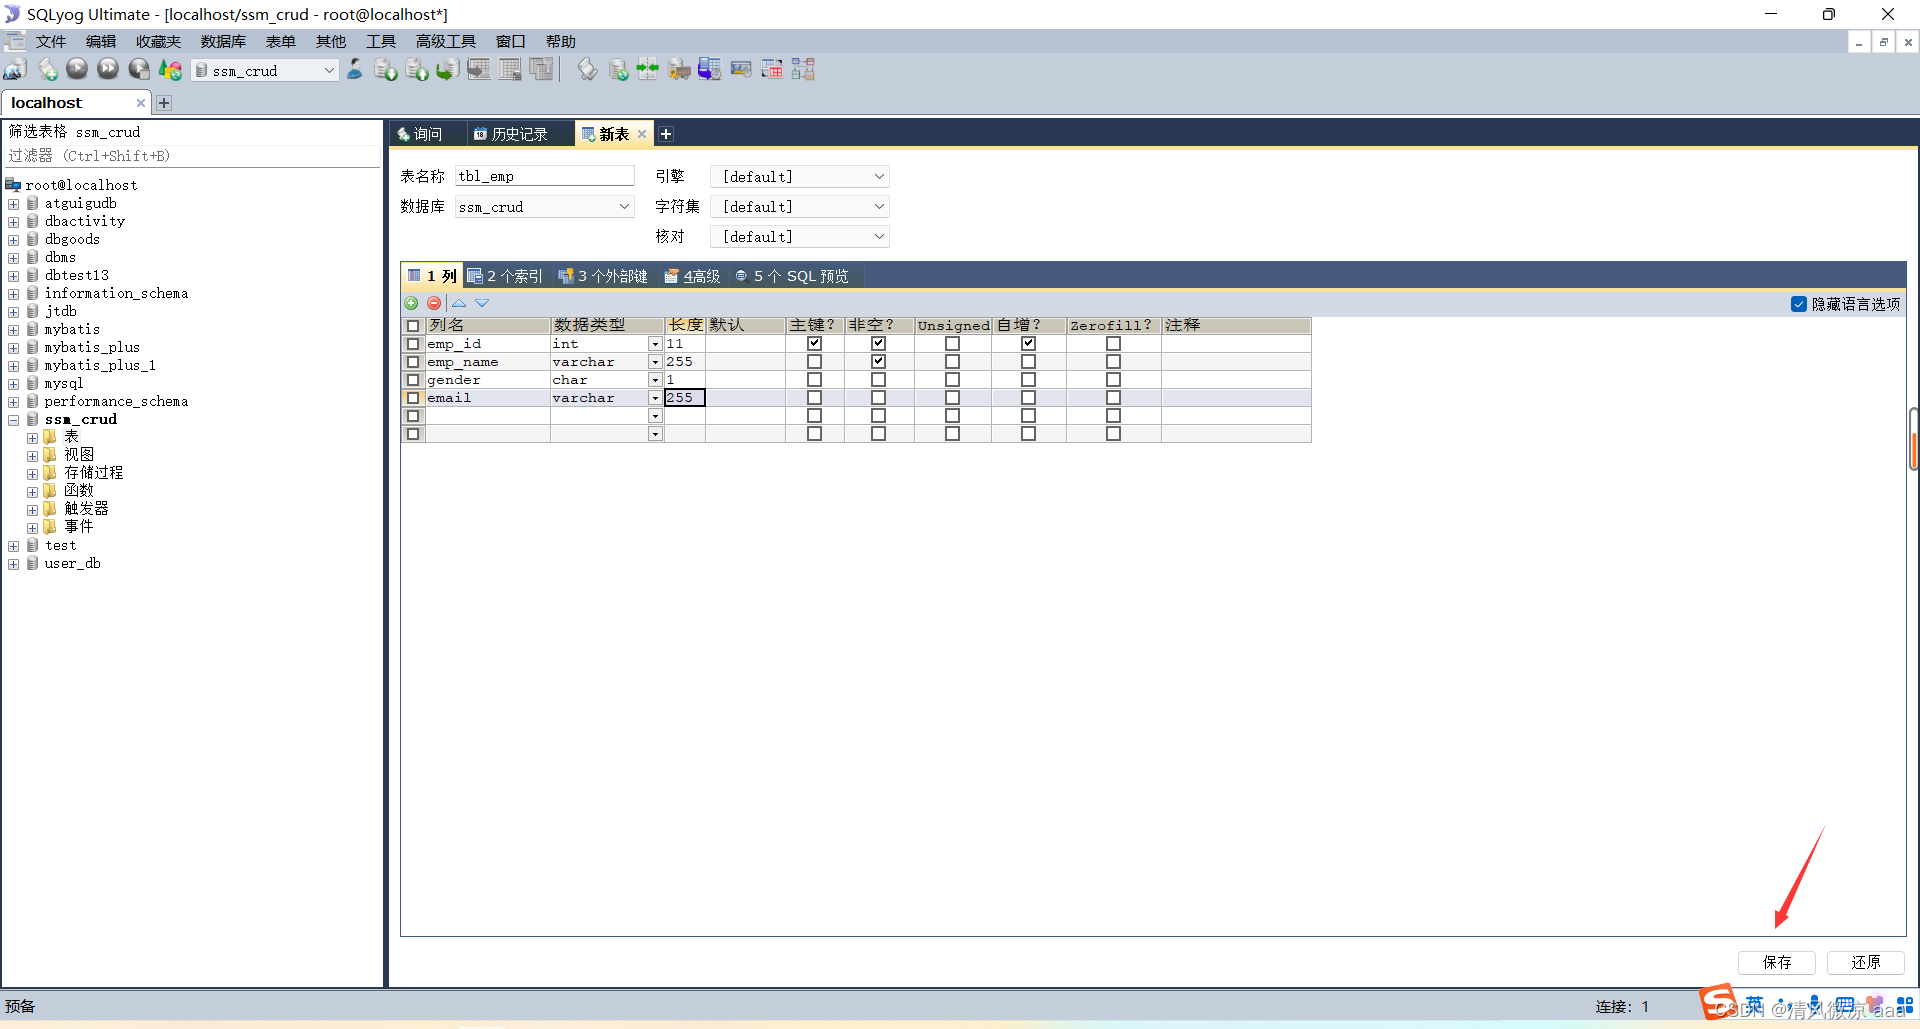Screen dimensions: 1920x1029
Task: Click the migration toolkit truck icon
Action: click(679, 70)
